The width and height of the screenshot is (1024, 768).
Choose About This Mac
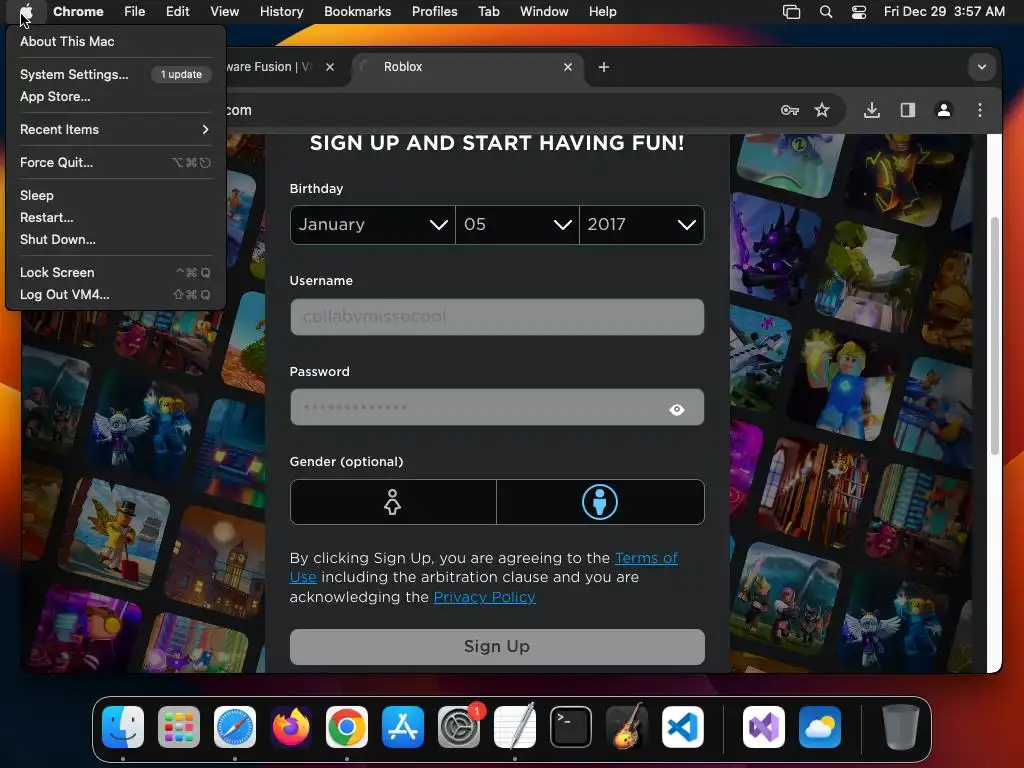[115, 41]
